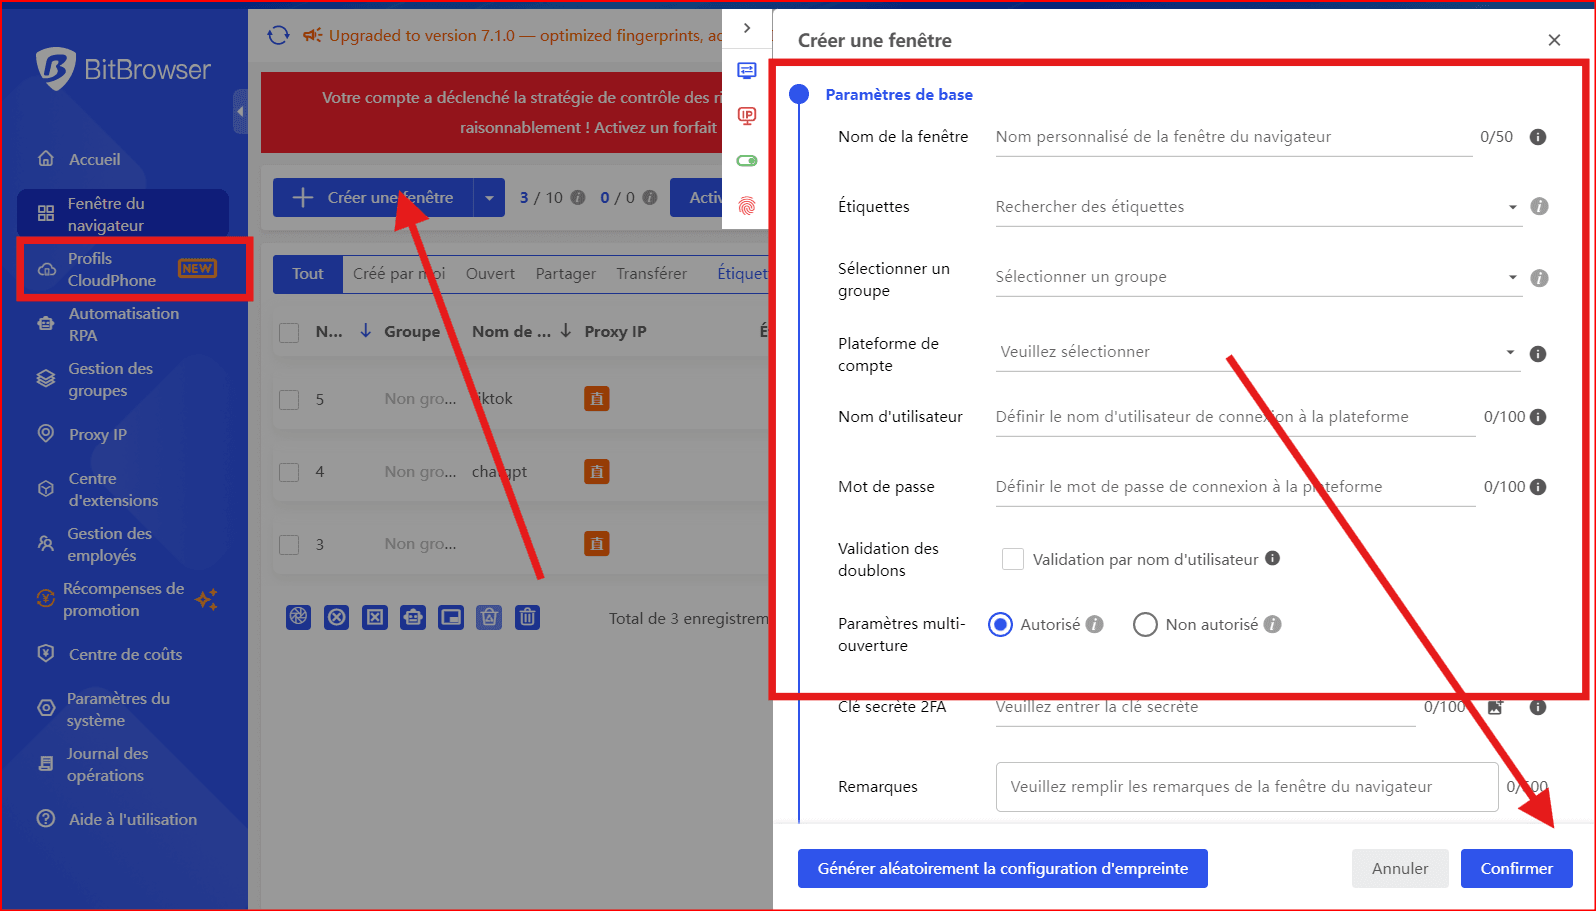This screenshot has width=1596, height=911.
Task: Click the robot icon in bottom toolbar
Action: pos(413,617)
